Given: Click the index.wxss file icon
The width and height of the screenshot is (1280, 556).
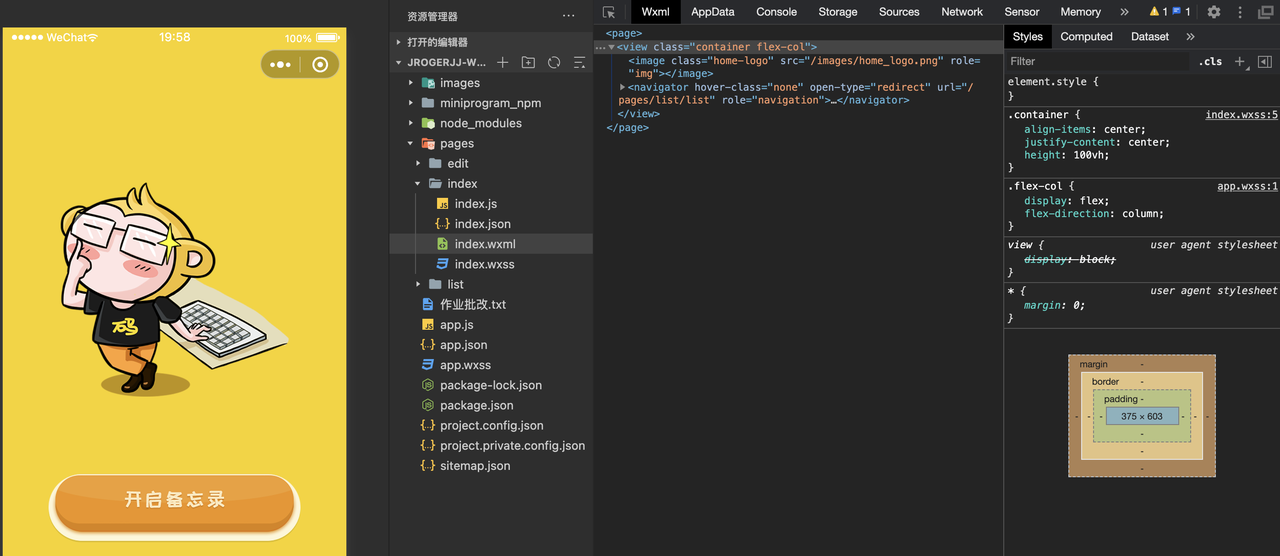Looking at the screenshot, I should [x=443, y=264].
